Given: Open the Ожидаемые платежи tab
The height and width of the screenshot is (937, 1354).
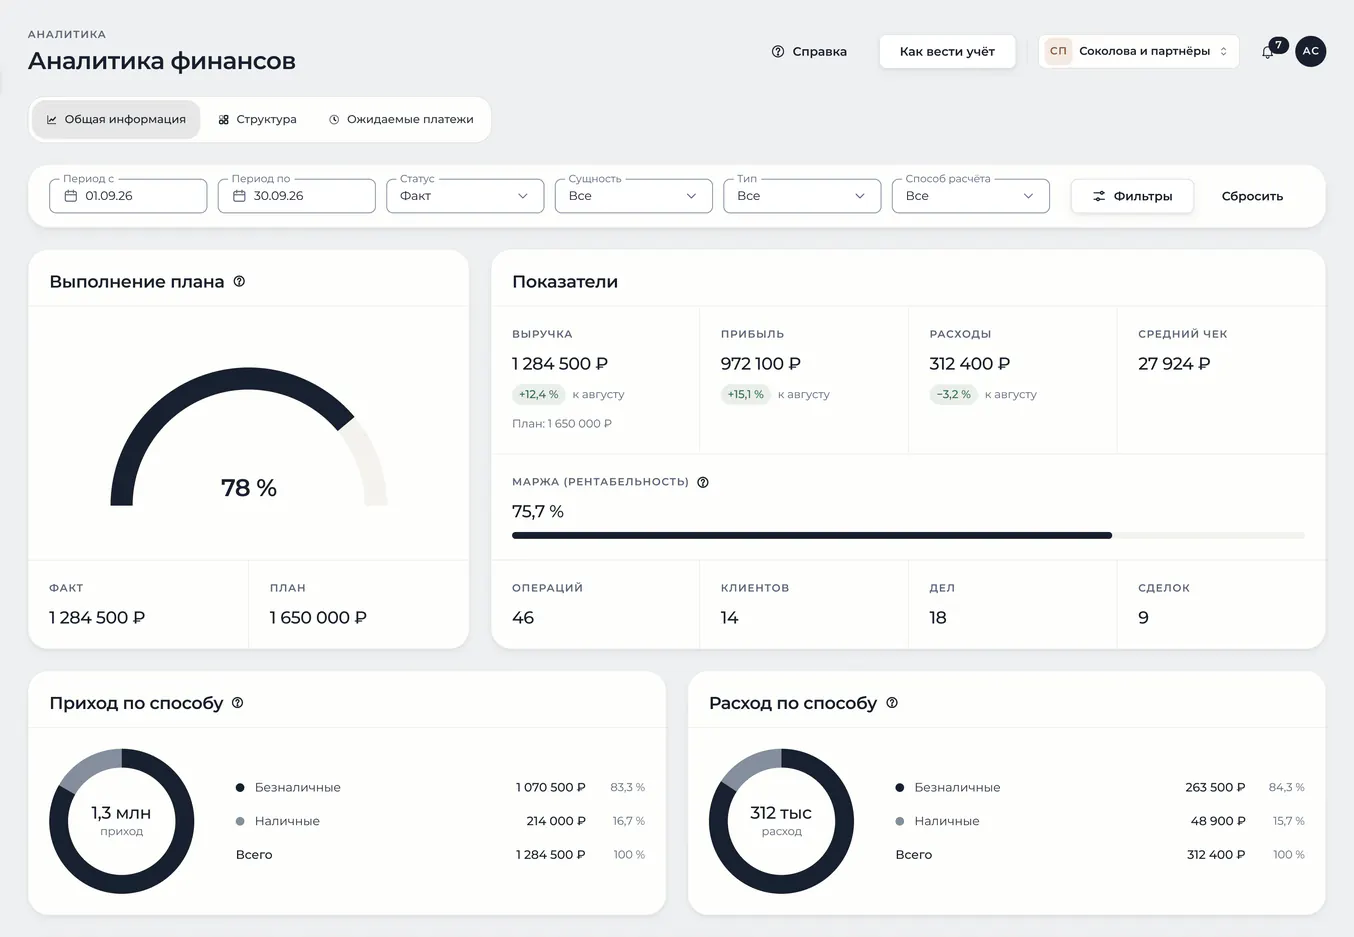Looking at the screenshot, I should point(401,119).
